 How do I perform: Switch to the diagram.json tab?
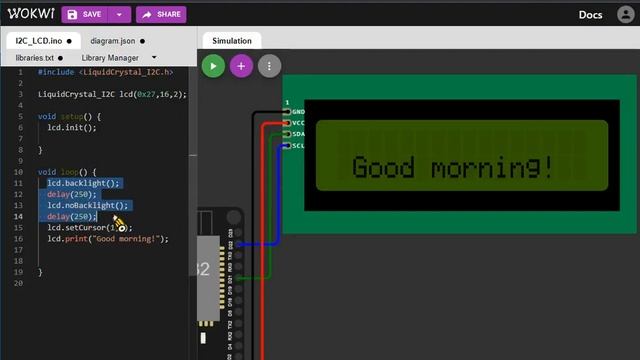[117, 41]
